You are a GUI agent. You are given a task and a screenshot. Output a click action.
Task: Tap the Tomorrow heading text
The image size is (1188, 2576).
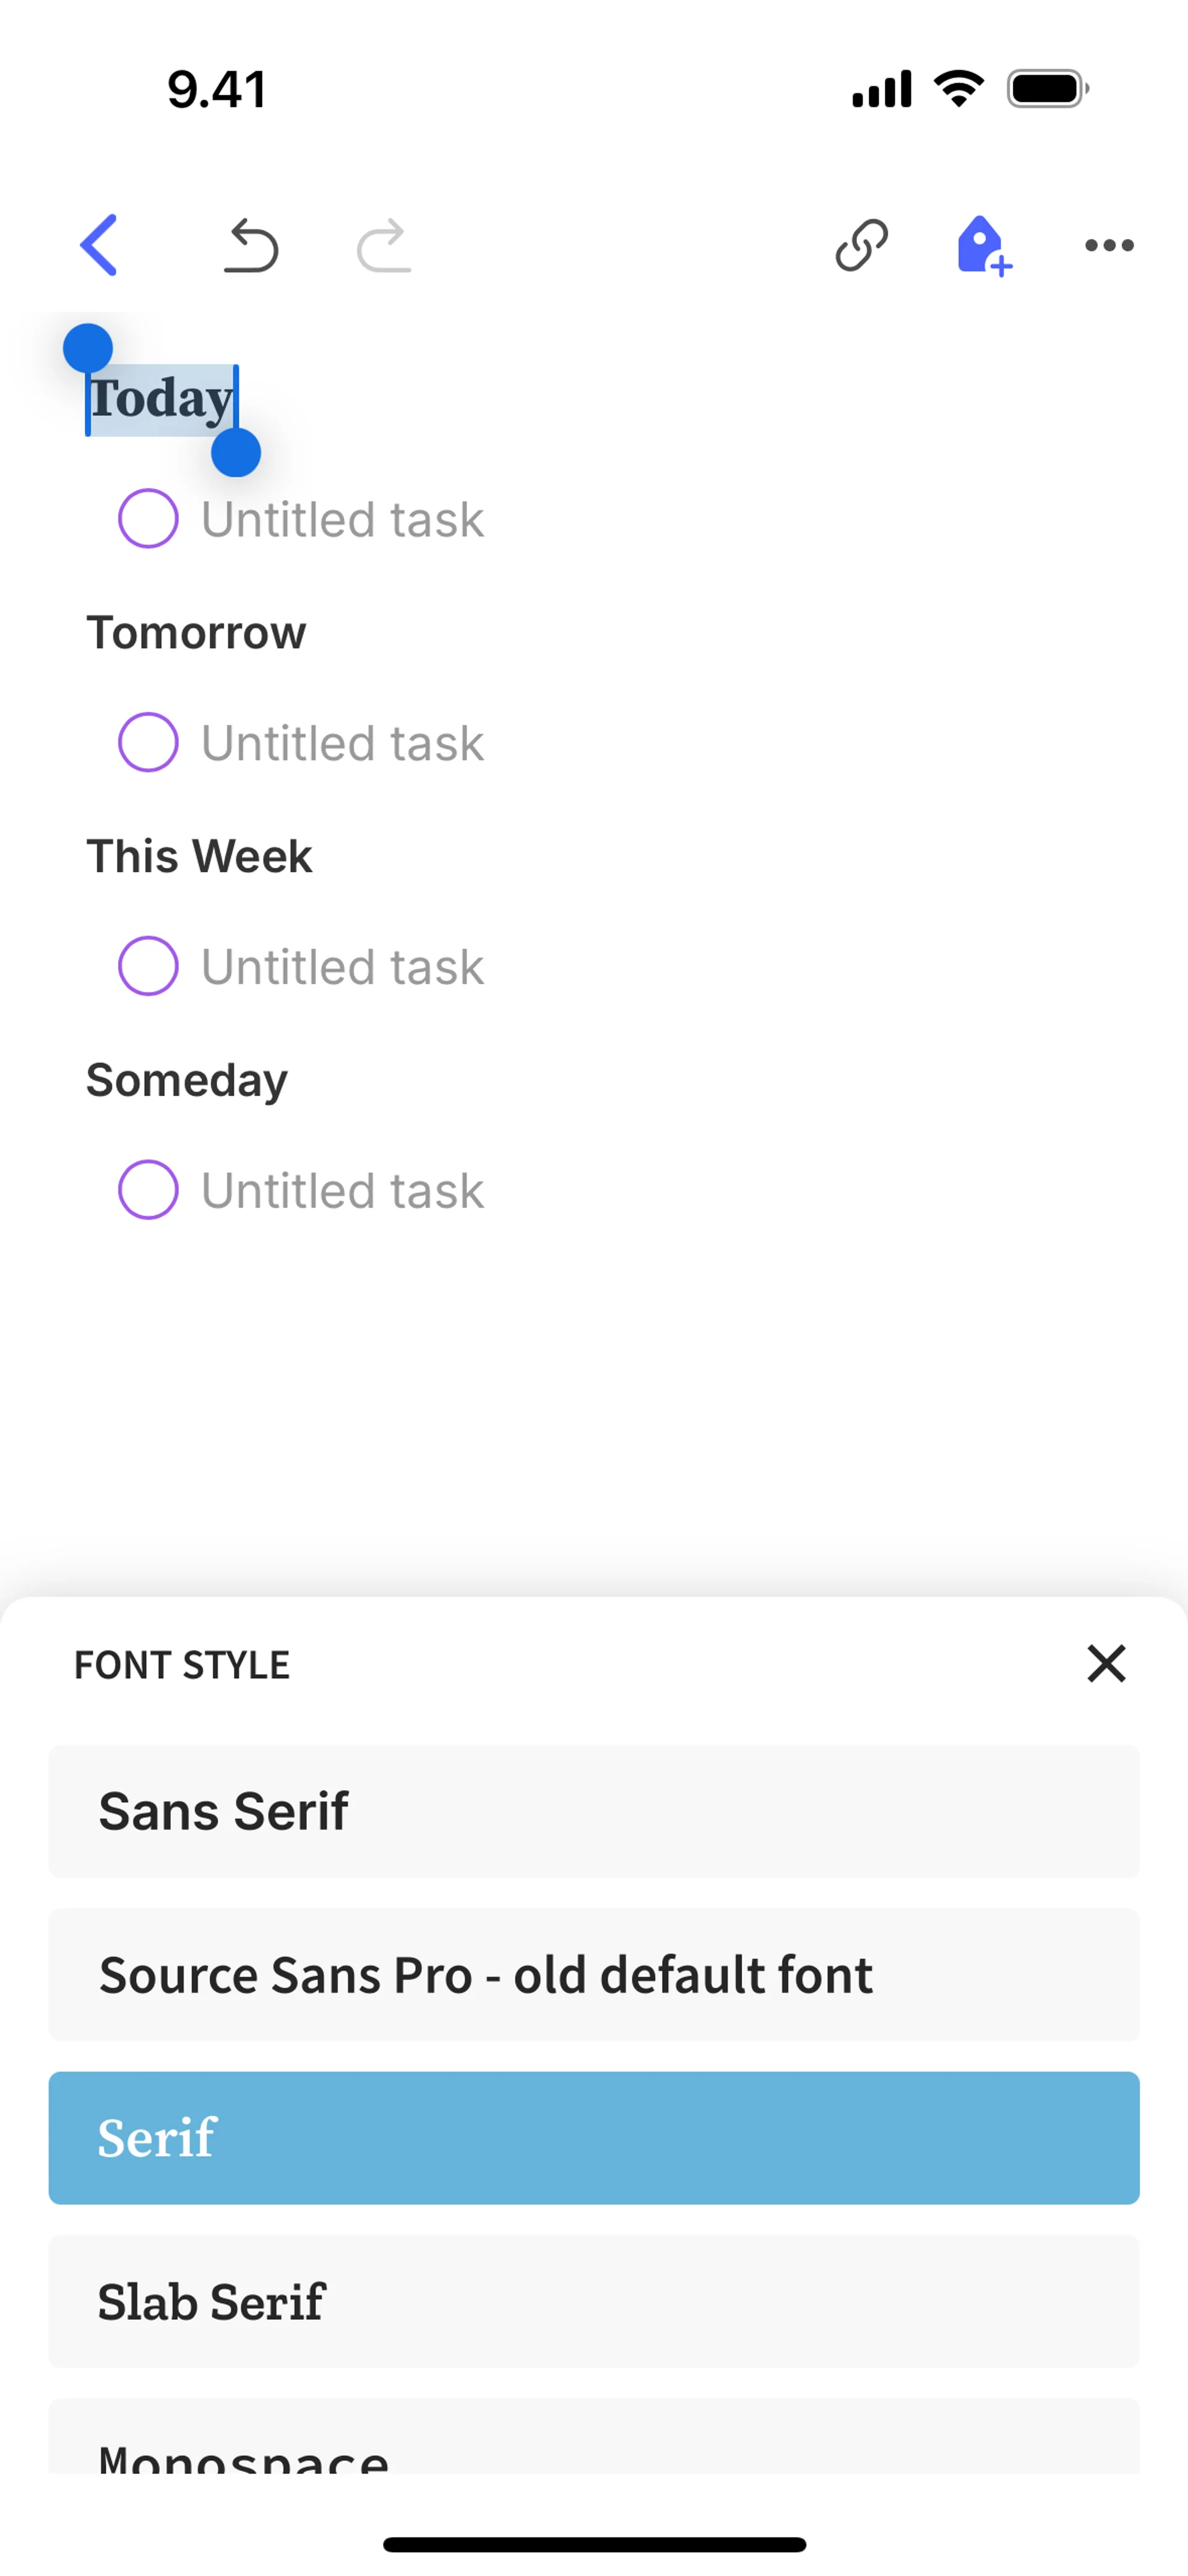click(196, 633)
